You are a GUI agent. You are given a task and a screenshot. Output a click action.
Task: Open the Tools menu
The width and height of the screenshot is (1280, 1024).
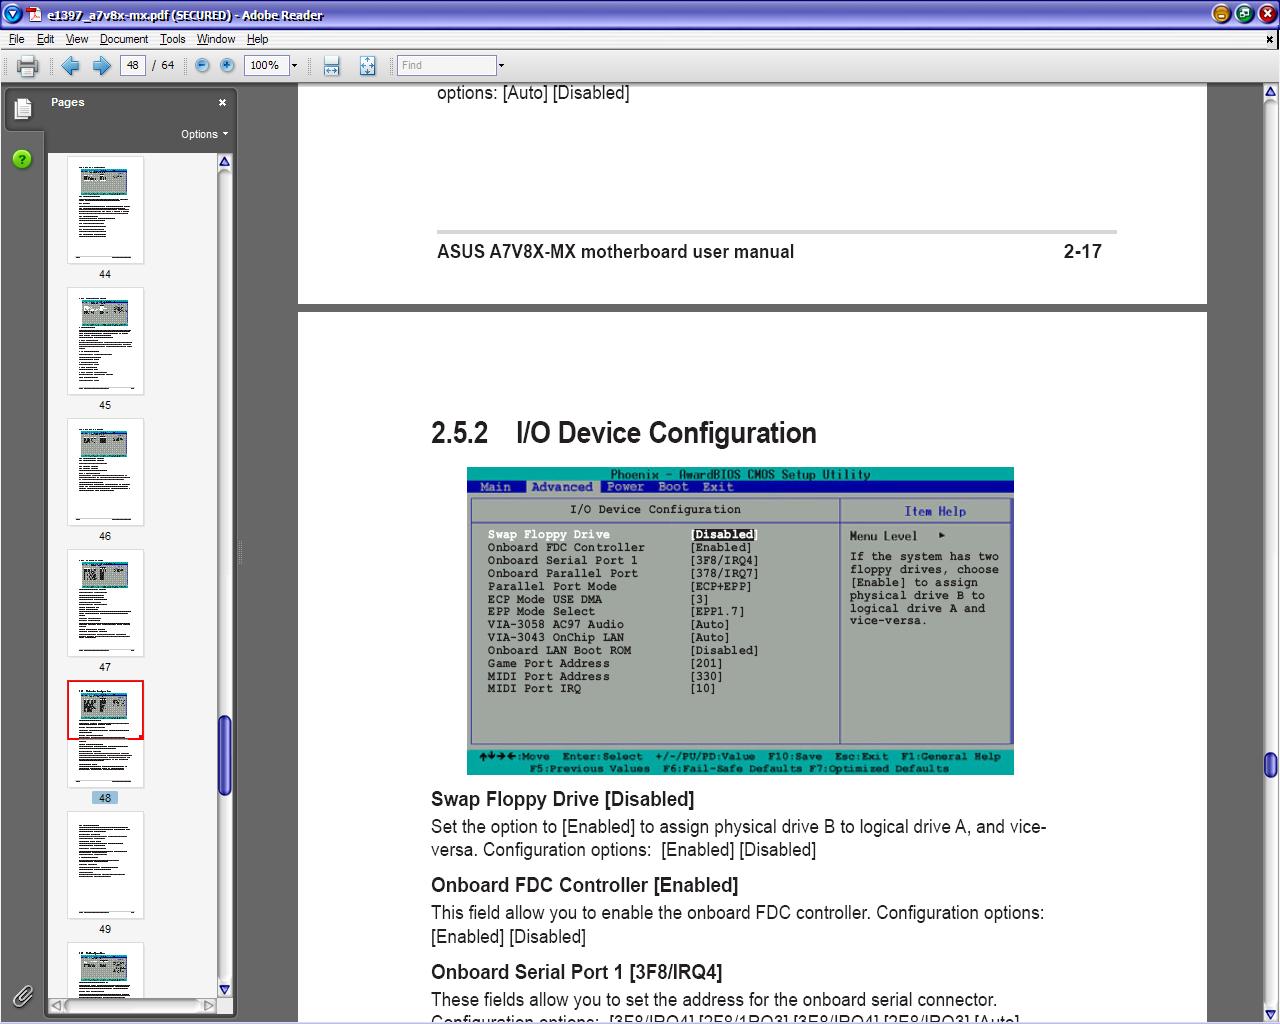(172, 39)
